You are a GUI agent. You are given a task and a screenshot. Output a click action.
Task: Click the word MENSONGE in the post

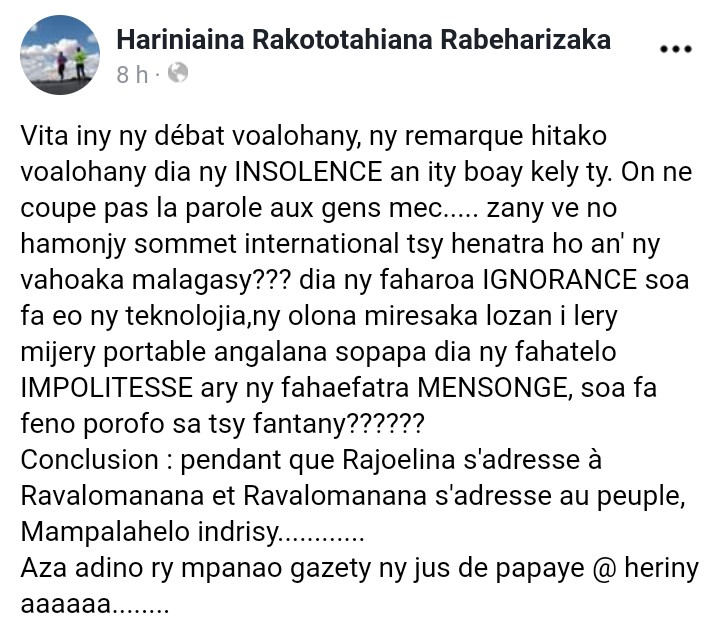click(x=494, y=387)
